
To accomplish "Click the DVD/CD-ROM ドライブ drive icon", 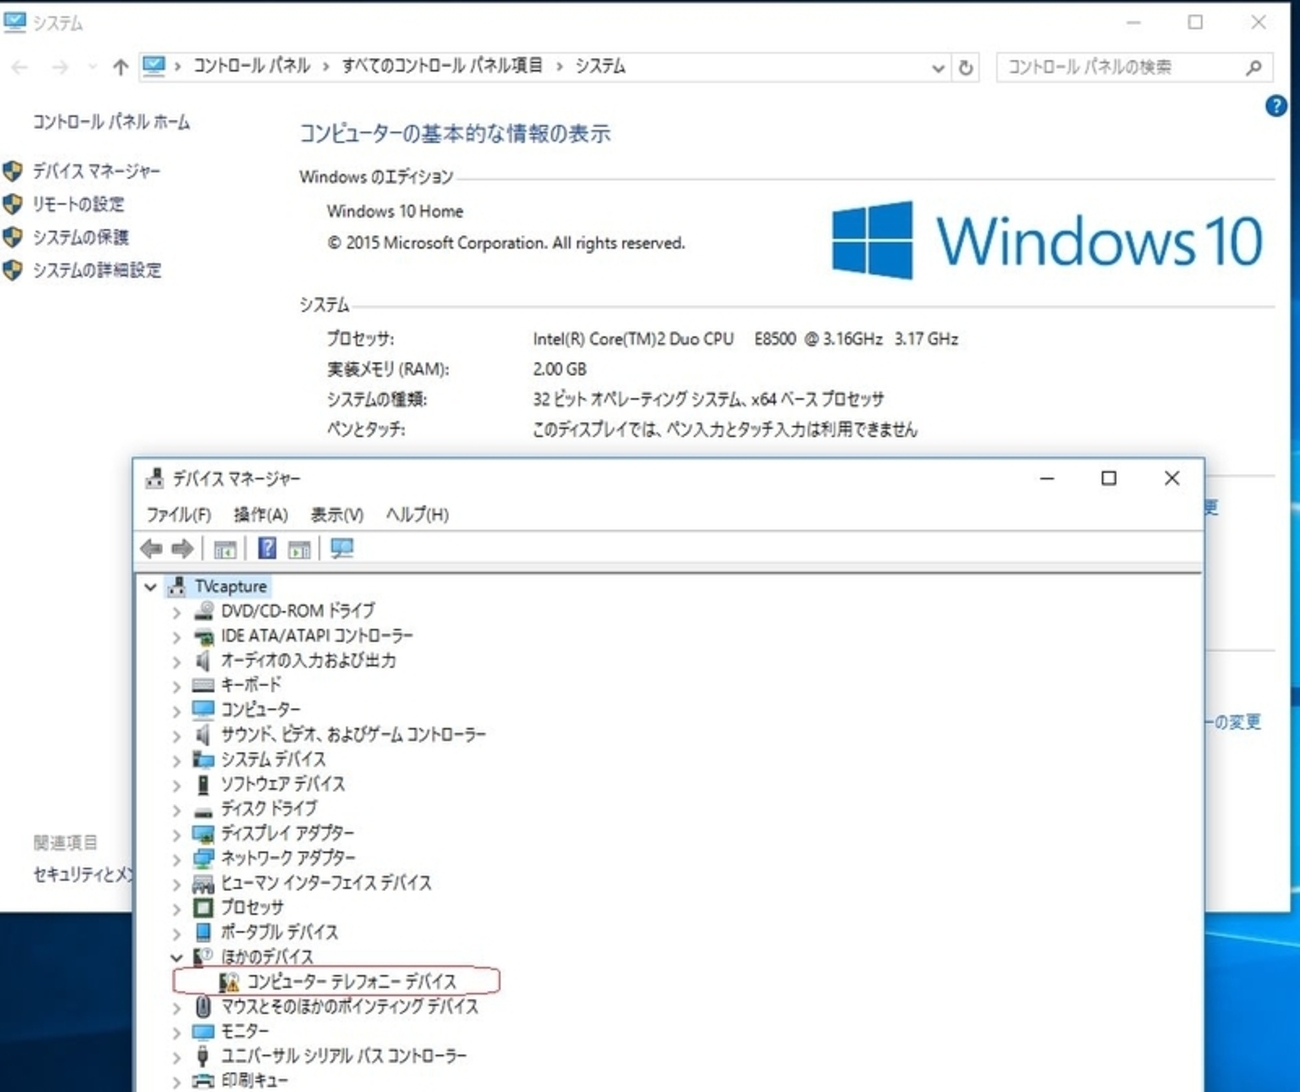I will click(203, 610).
